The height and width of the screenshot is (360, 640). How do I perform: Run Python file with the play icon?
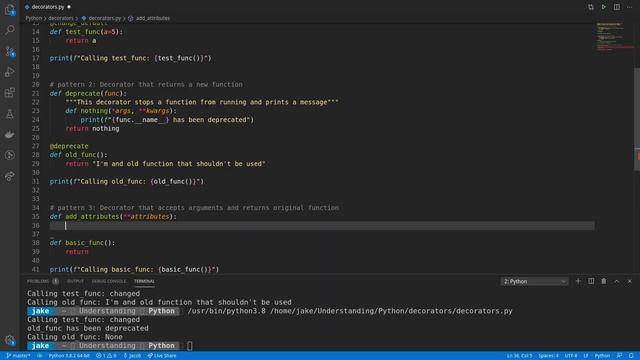point(604,7)
